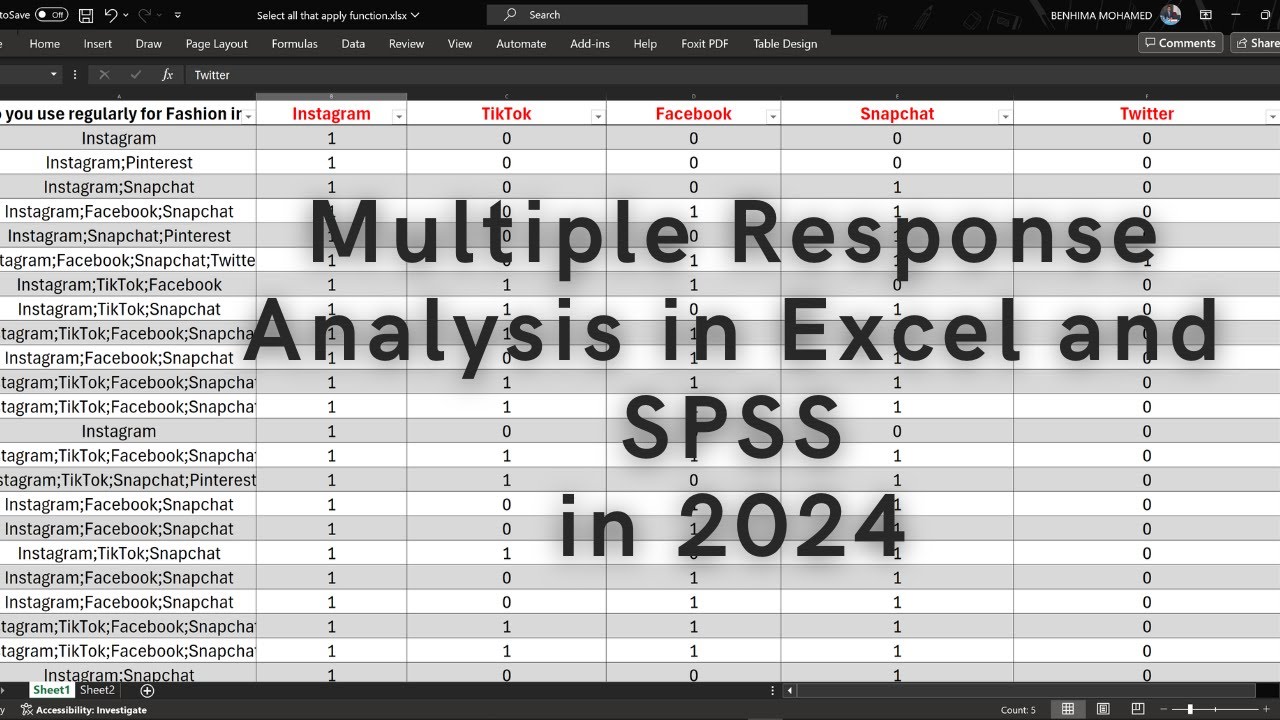Switch to Normal view icon
1280x720 pixels.
click(x=1068, y=709)
